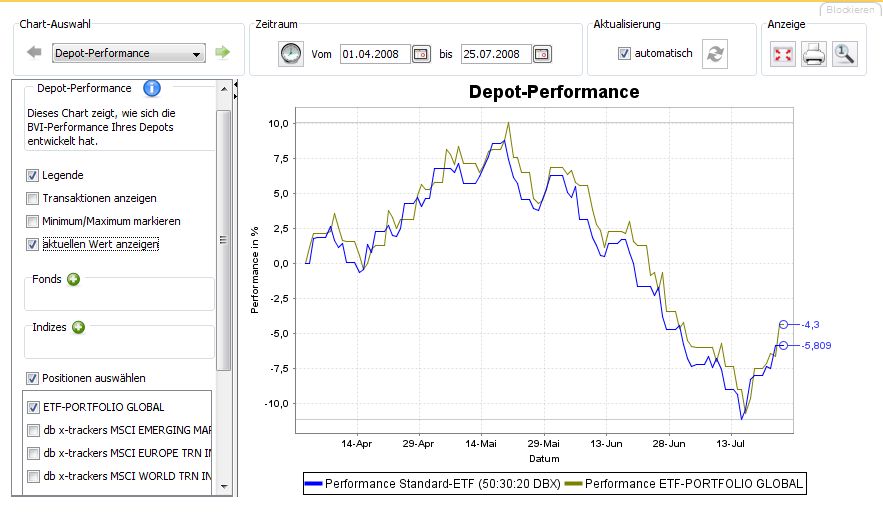
Task: Enable Minimum/Maximum markieren checkbox
Action: pos(33,221)
